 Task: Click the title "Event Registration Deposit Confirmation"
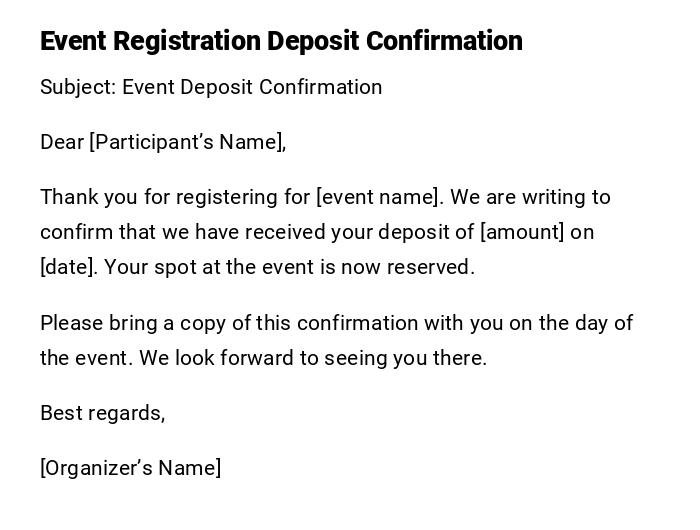(x=281, y=41)
